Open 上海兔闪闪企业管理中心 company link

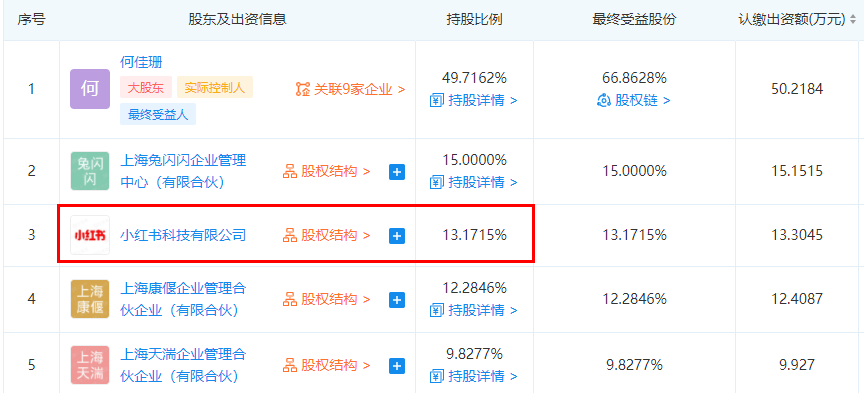(183, 171)
